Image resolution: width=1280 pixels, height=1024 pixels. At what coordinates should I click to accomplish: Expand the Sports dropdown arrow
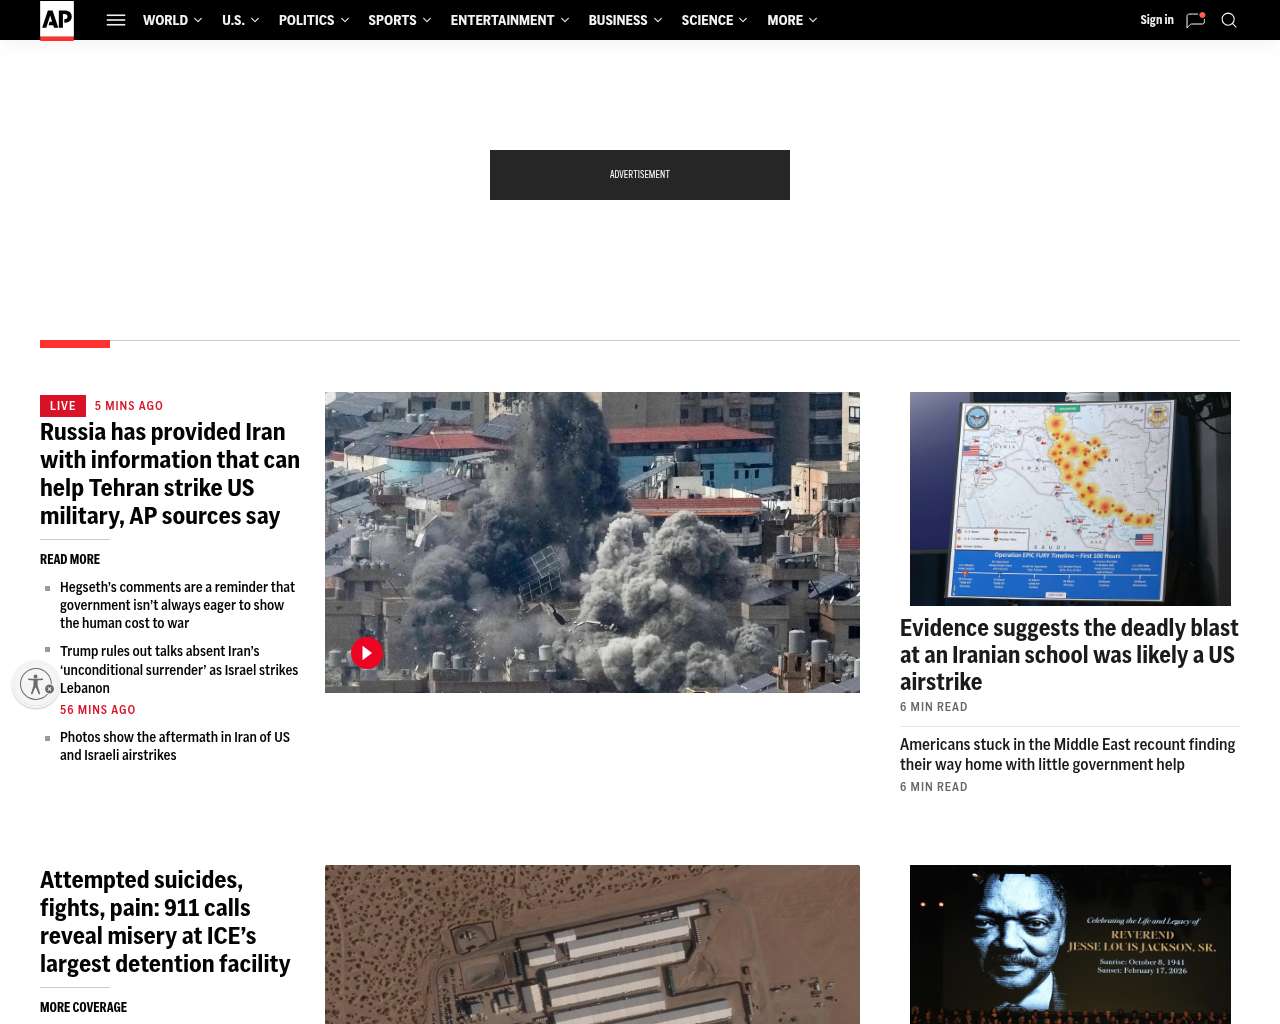(427, 20)
